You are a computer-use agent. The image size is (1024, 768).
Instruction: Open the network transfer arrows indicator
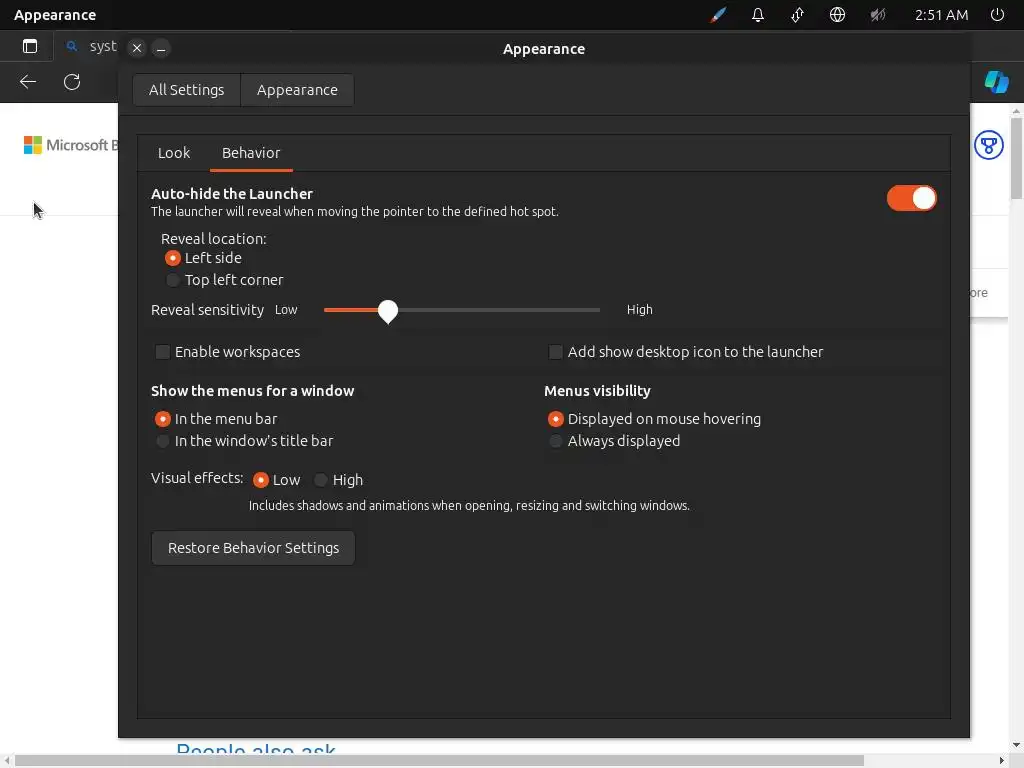pyautogui.click(x=797, y=14)
